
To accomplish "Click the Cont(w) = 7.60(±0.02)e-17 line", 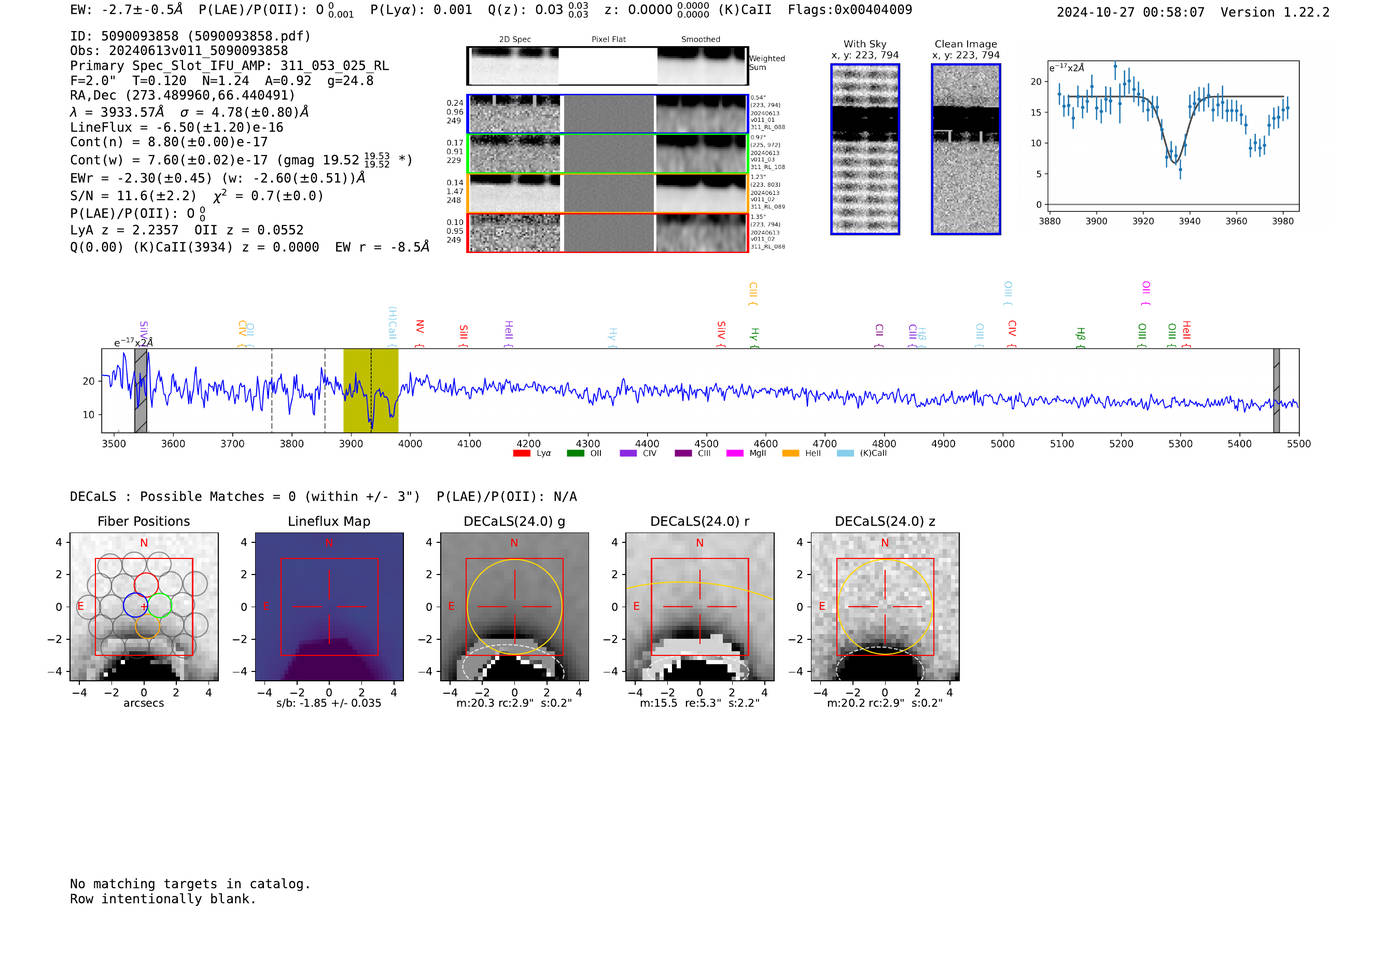I will [241, 160].
